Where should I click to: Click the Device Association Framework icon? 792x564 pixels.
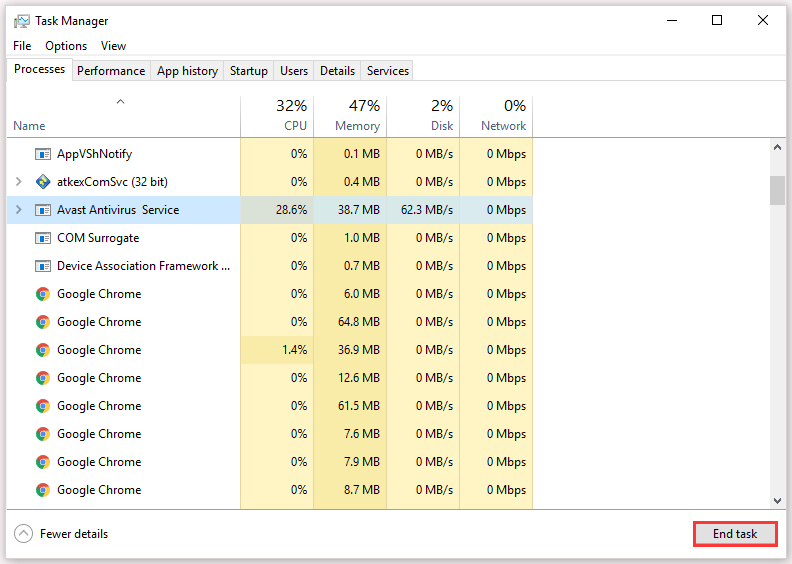click(x=43, y=266)
